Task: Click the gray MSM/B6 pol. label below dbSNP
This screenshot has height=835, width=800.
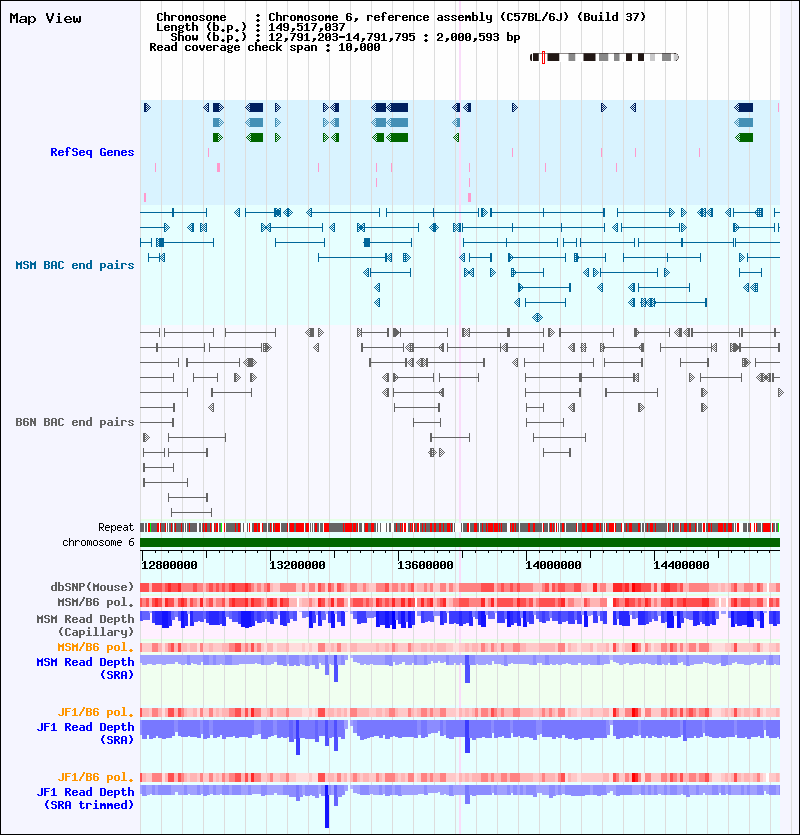Action: click(x=96, y=602)
